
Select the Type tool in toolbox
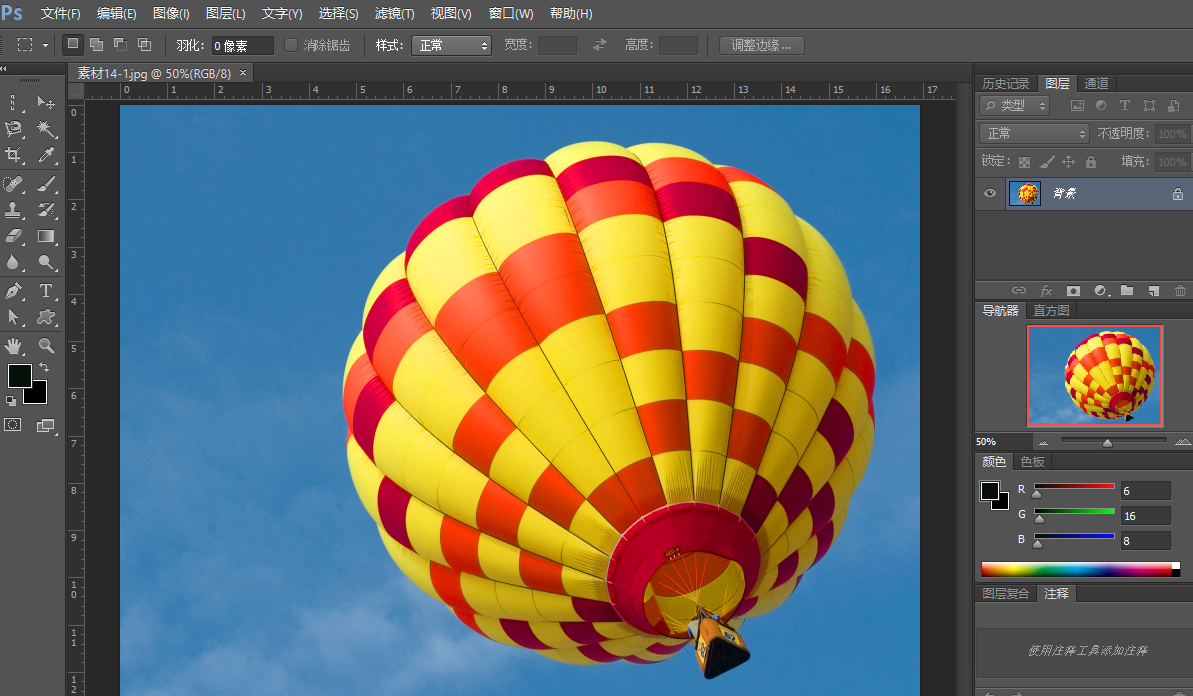46,291
